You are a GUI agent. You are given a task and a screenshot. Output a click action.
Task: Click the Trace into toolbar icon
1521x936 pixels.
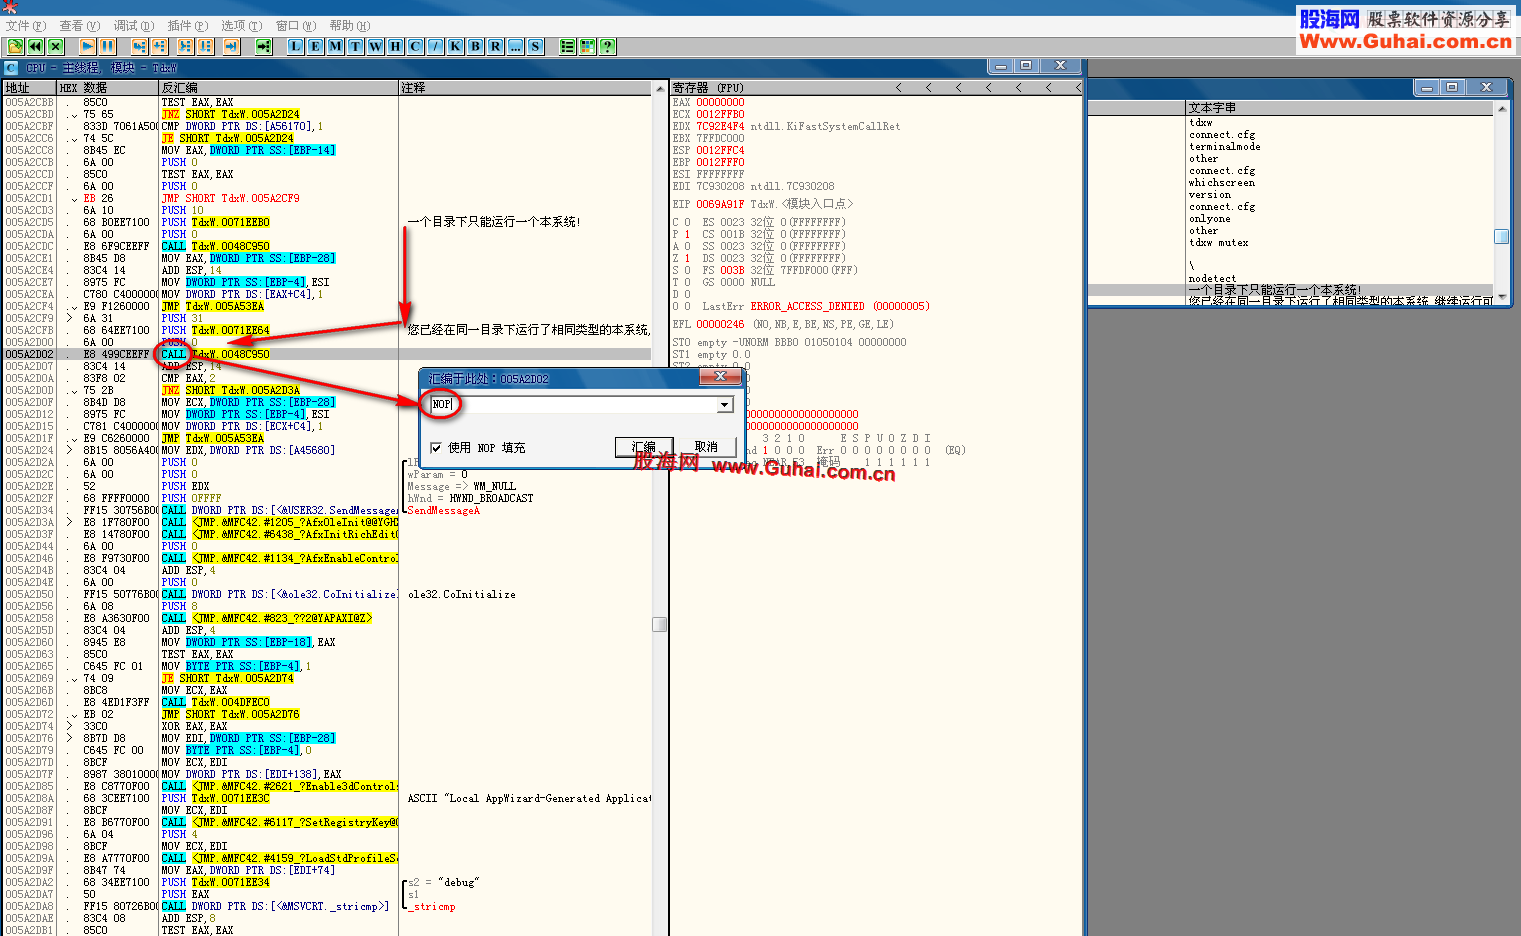pos(185,46)
